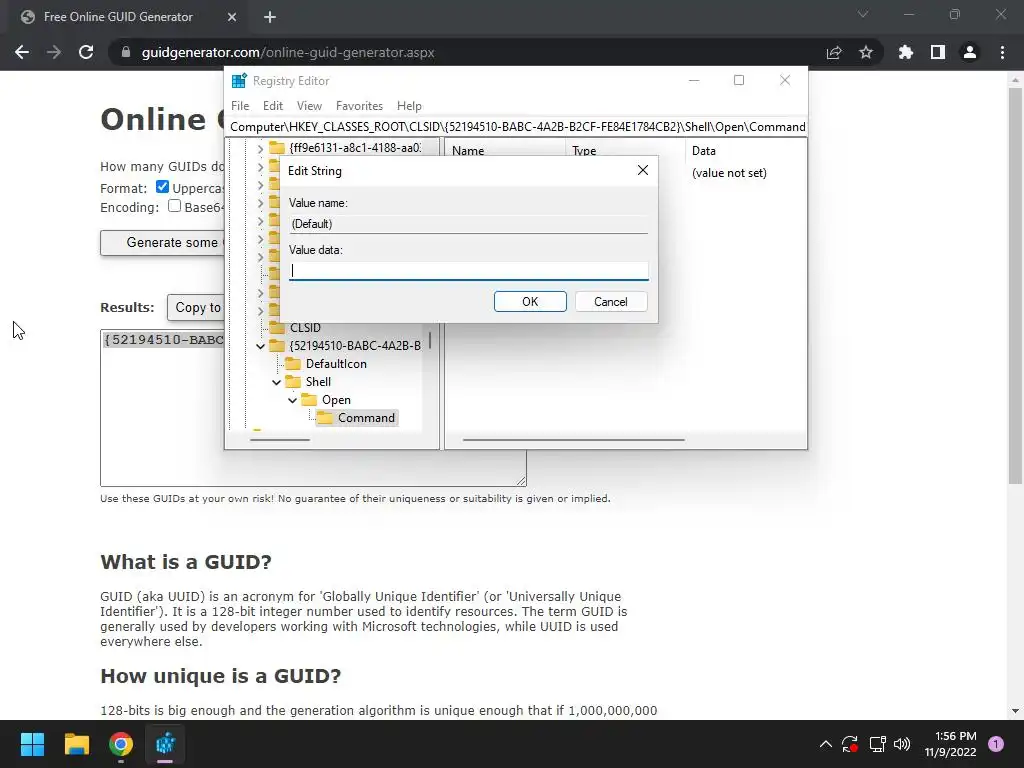Open the Registry Editor View menu
1024x768 pixels.
pyautogui.click(x=310, y=106)
